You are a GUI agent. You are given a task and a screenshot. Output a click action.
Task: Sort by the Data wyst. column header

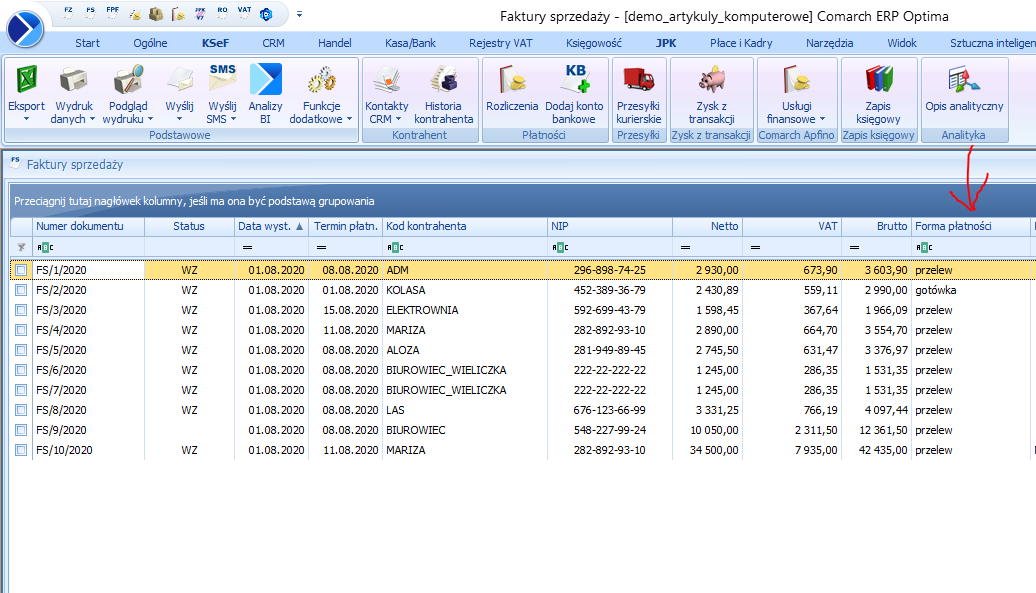[271, 226]
